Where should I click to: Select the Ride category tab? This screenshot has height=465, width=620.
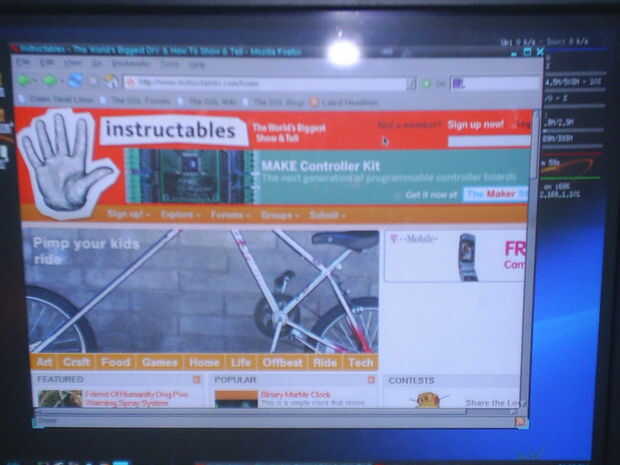(x=325, y=363)
